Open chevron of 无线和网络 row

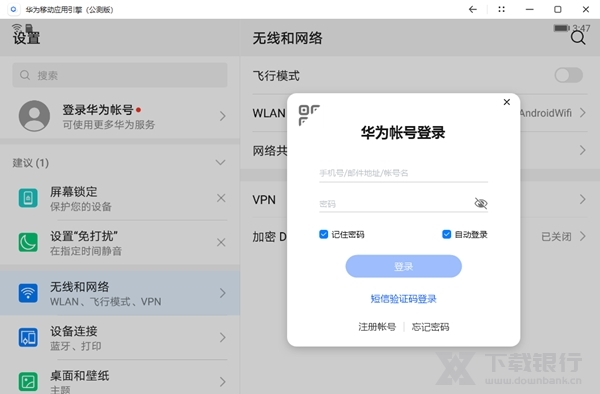223,293
